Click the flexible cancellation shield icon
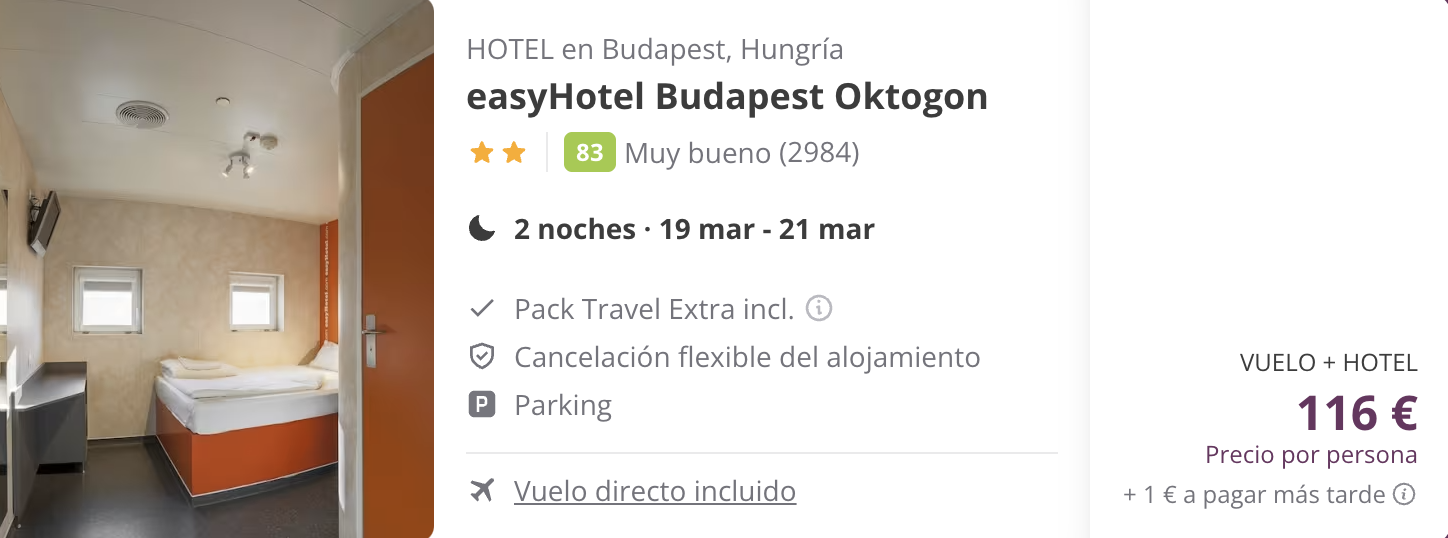Screen dimensions: 1448x538 [x=482, y=357]
